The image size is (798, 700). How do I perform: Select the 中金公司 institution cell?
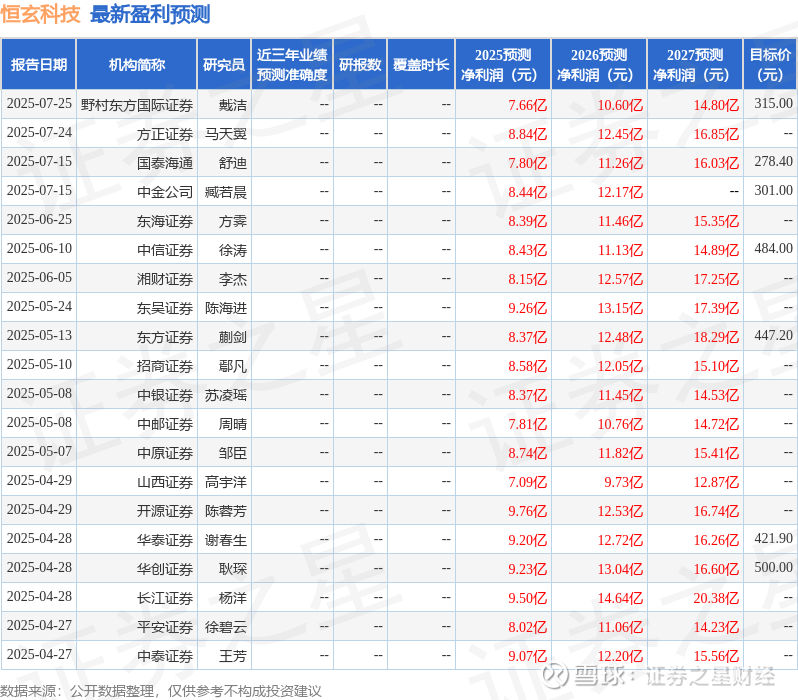[136, 192]
